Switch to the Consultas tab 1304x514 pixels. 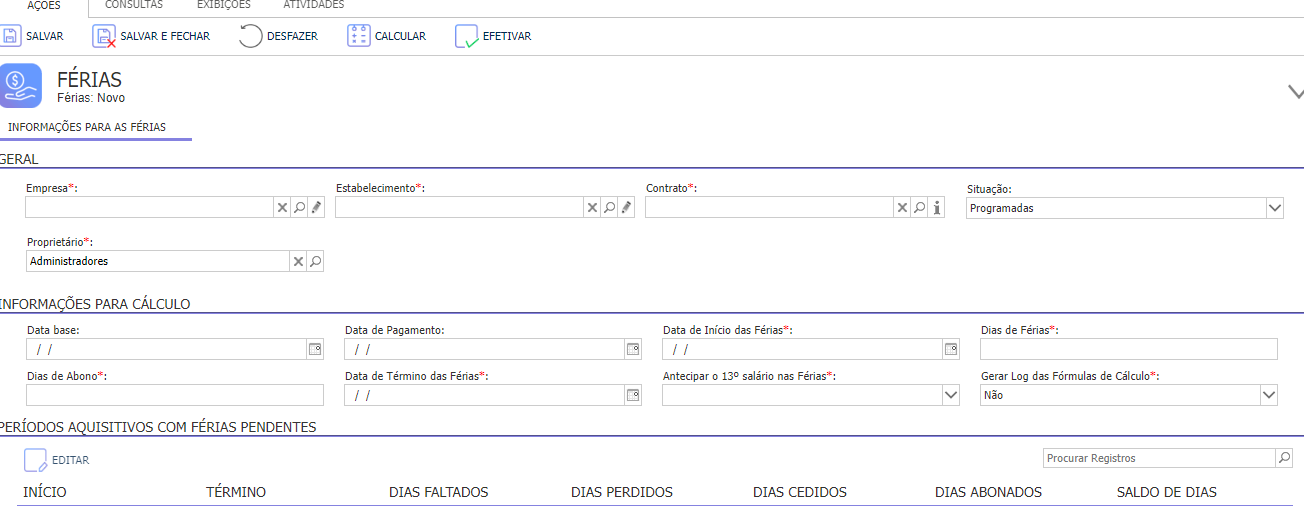coord(134,5)
